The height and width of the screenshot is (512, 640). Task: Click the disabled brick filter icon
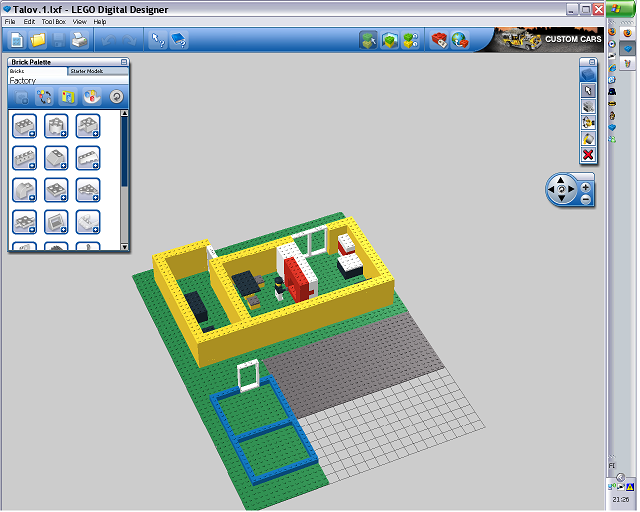pos(21,97)
